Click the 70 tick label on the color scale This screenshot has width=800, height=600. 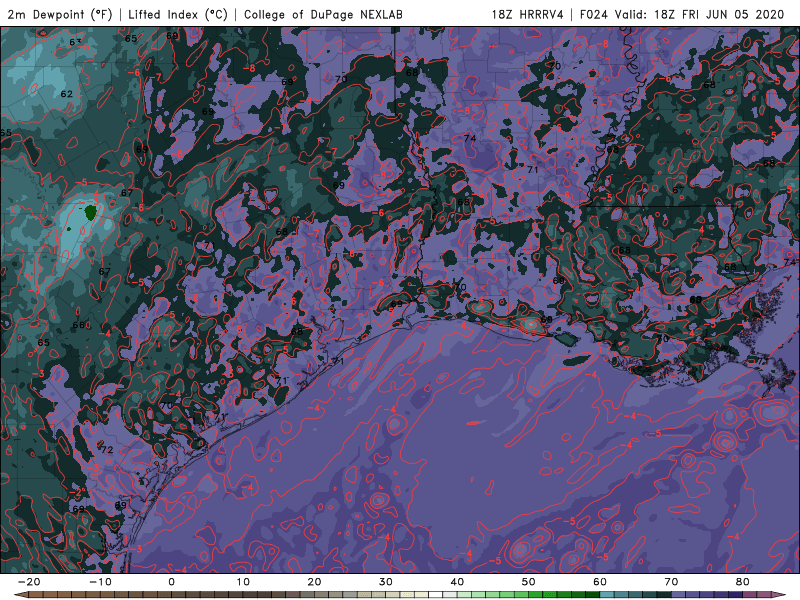pos(671,582)
